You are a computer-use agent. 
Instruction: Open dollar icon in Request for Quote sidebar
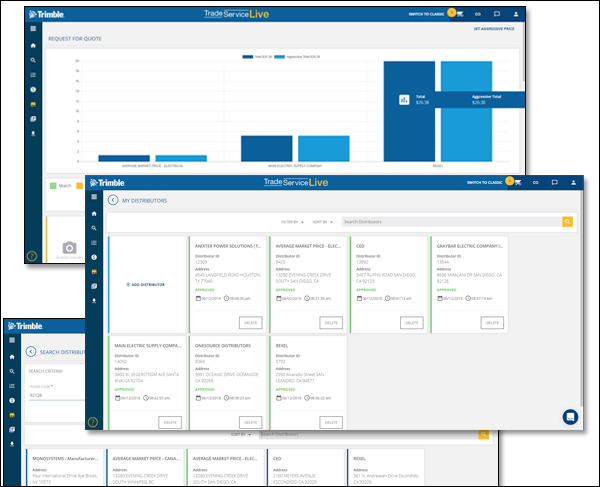33,90
